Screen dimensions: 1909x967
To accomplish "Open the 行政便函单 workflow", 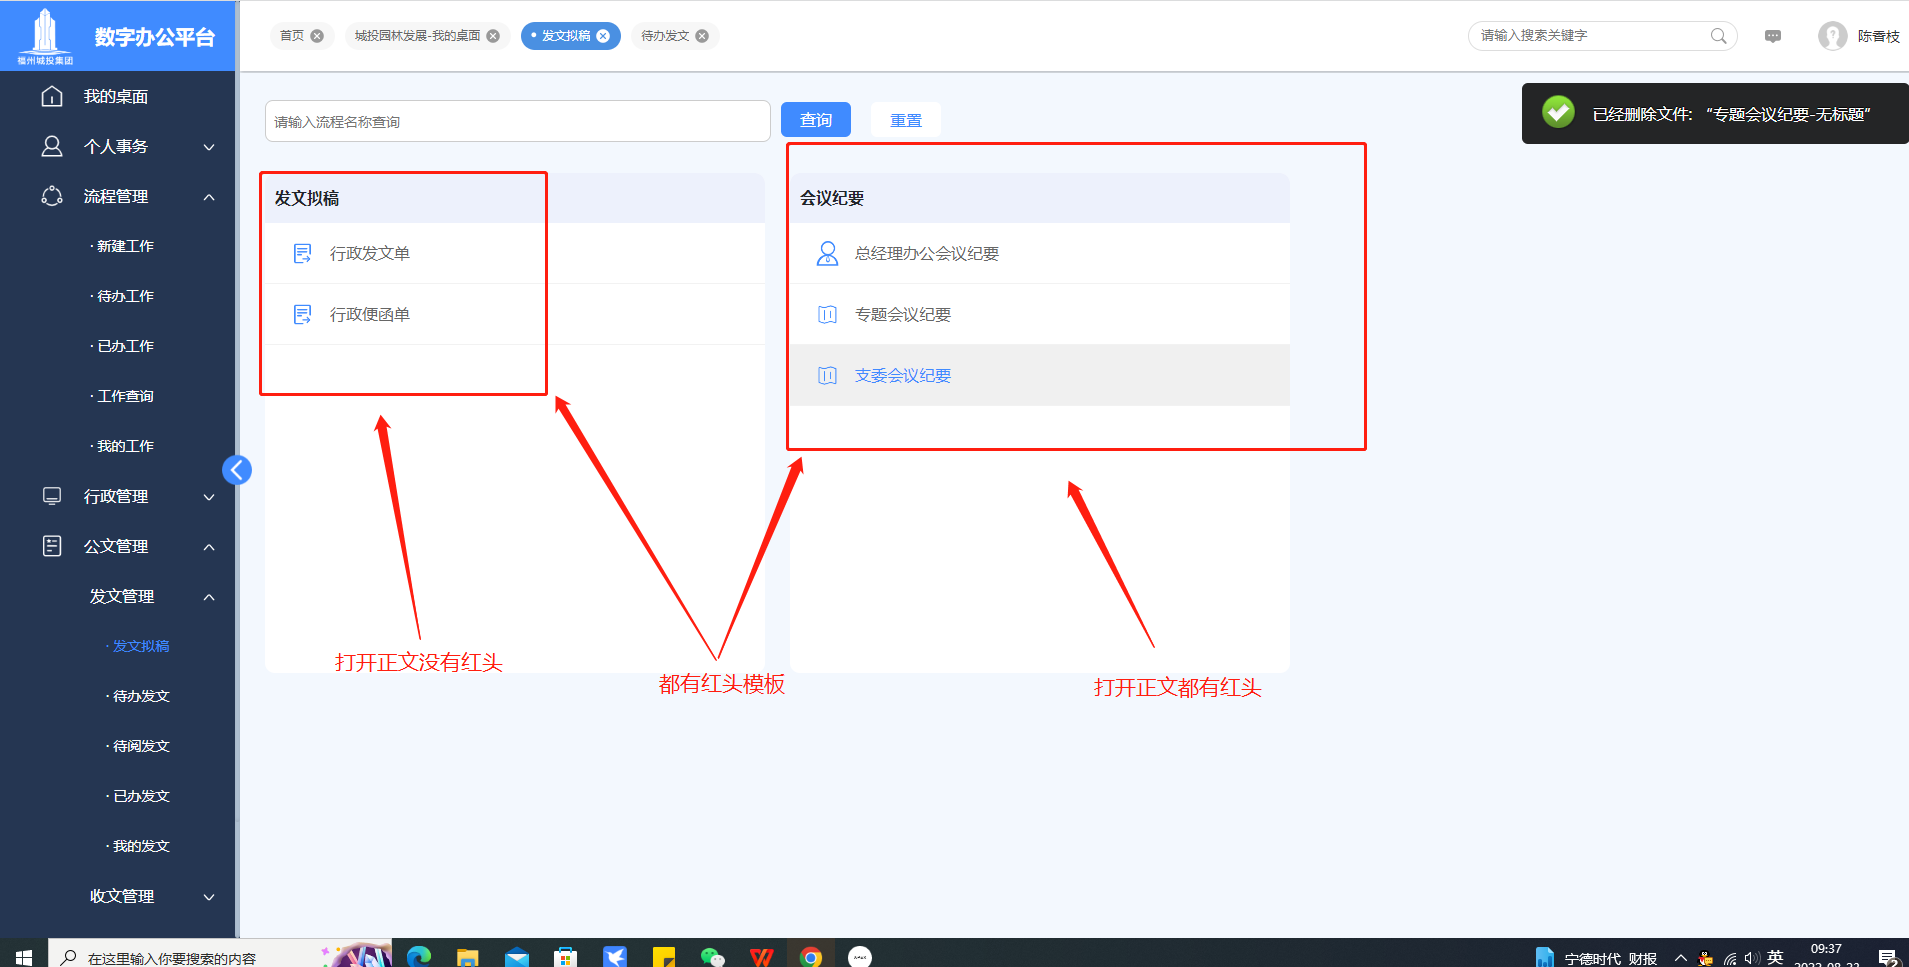I will (x=515, y=314).
